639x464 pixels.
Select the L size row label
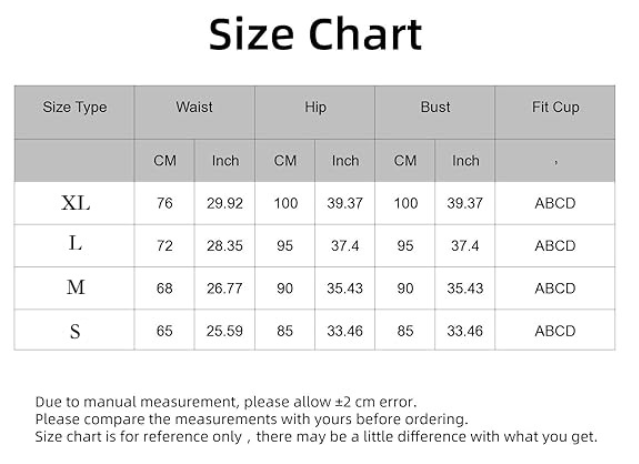[x=75, y=245]
